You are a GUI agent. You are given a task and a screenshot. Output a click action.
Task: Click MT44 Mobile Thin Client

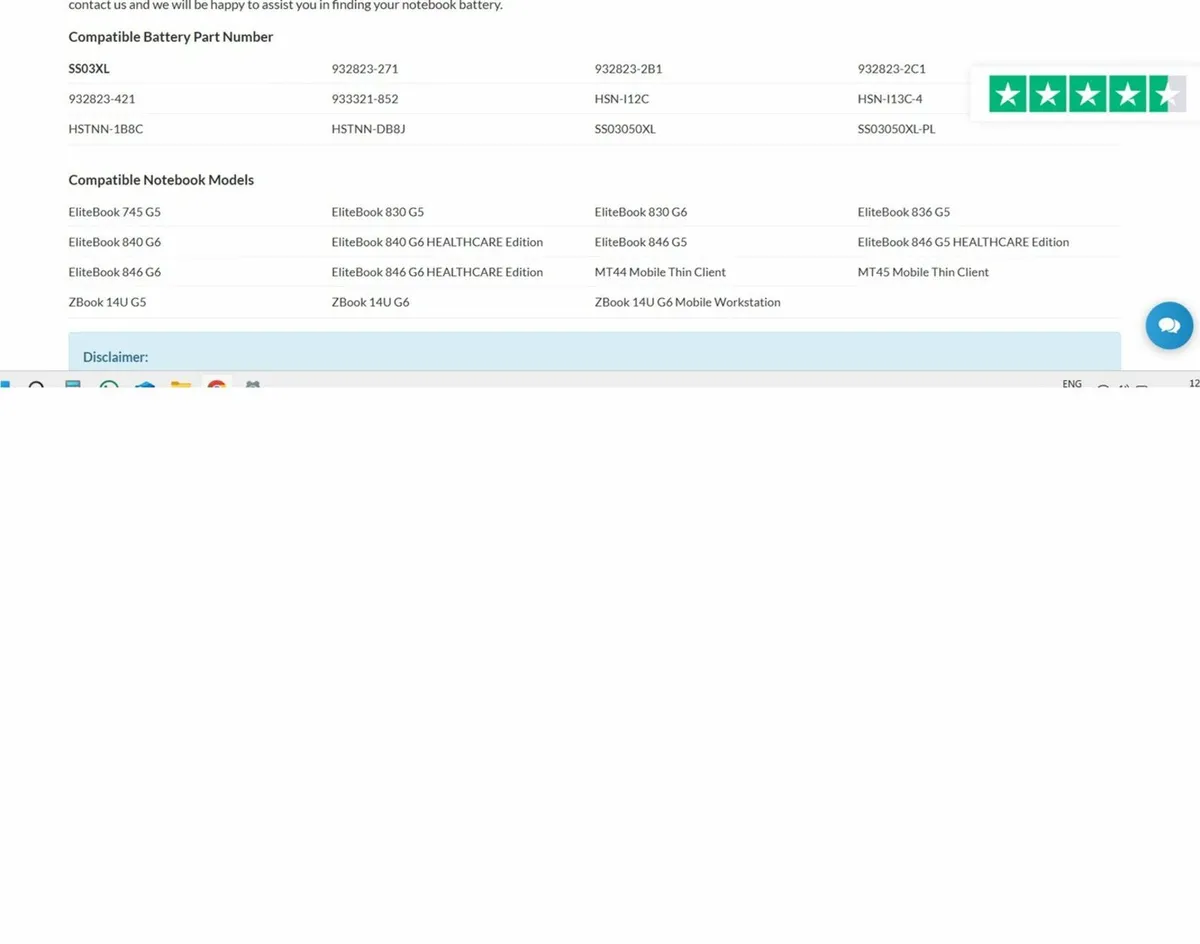[660, 272]
